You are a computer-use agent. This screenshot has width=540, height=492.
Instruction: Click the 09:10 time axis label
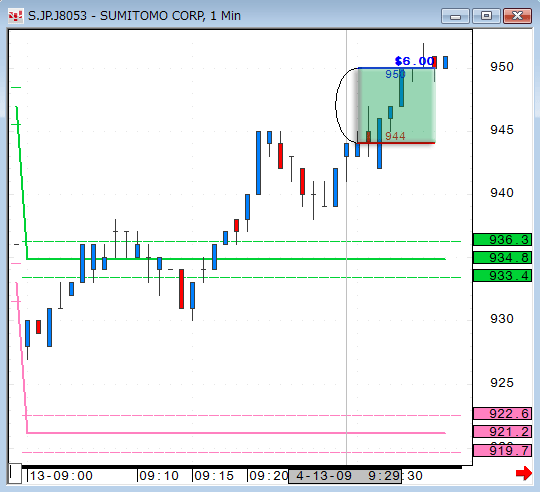[x=159, y=476]
